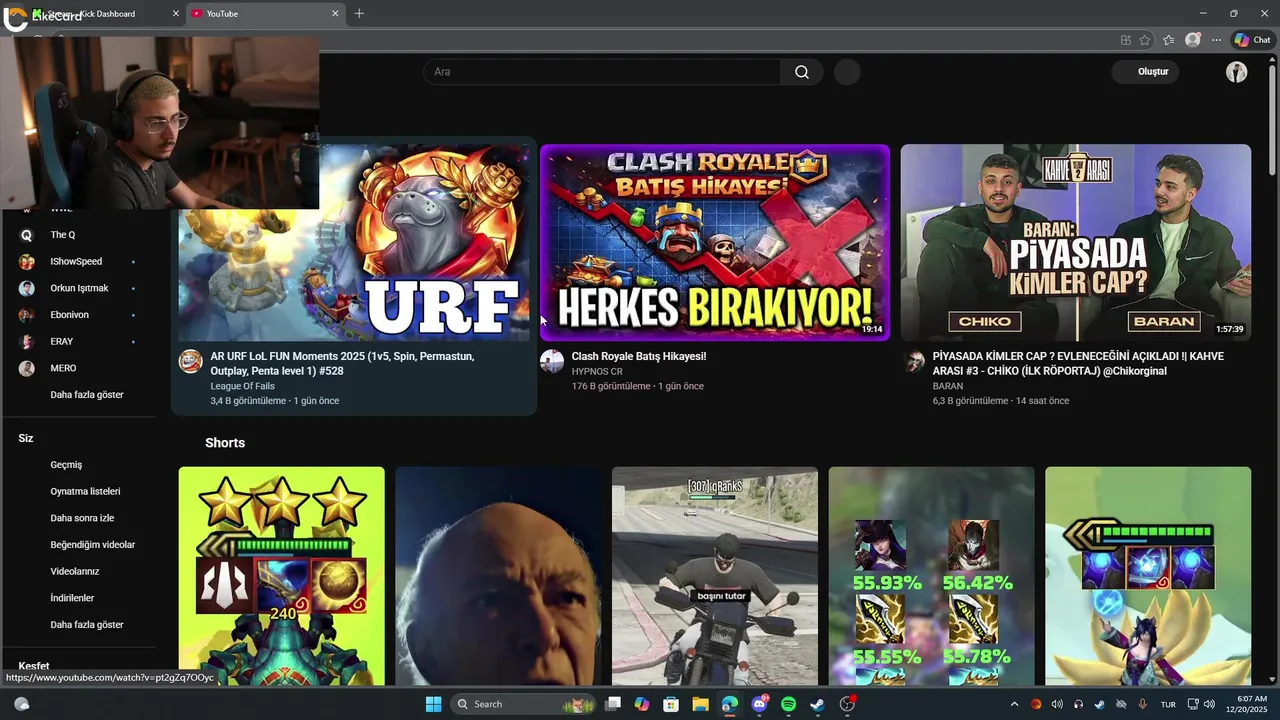Add page to favorites with star icon
The height and width of the screenshot is (720, 1280).
click(1145, 40)
